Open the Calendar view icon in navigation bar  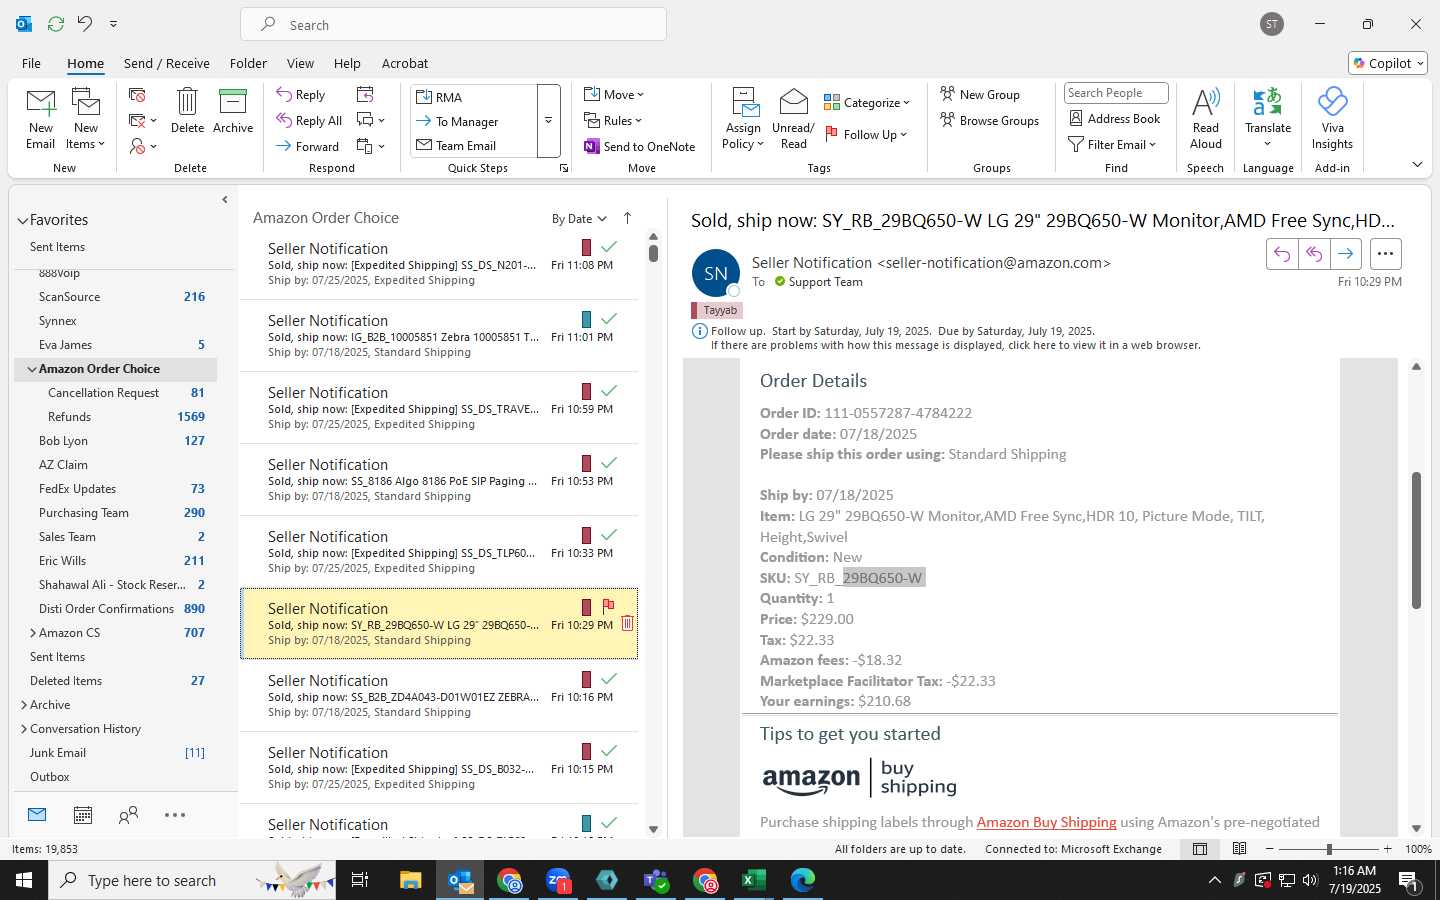coord(83,815)
